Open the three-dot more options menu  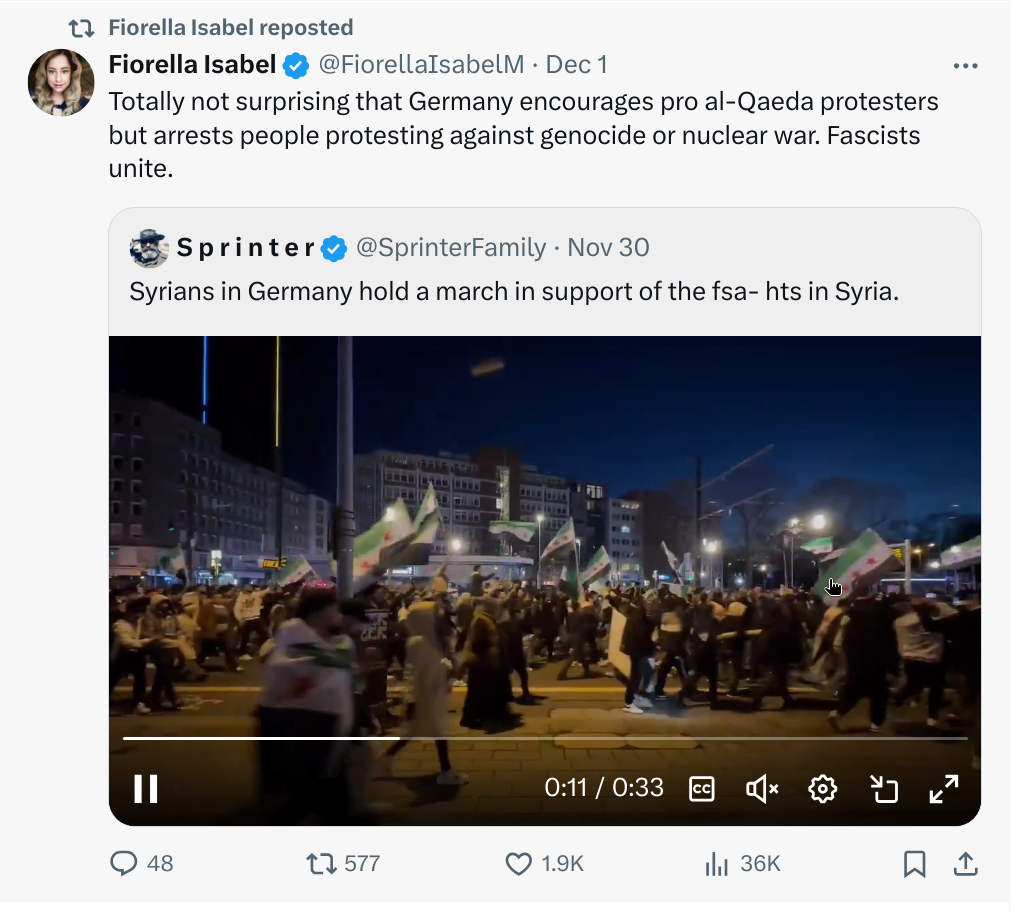965,66
